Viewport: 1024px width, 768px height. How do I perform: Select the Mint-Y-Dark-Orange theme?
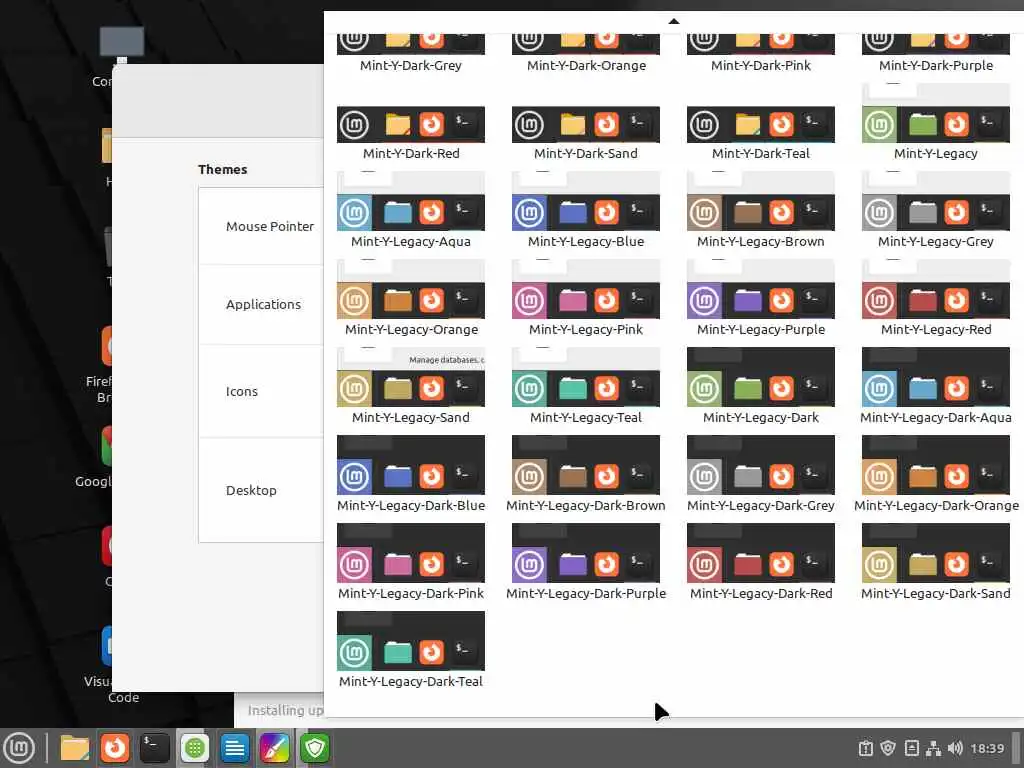point(586,52)
